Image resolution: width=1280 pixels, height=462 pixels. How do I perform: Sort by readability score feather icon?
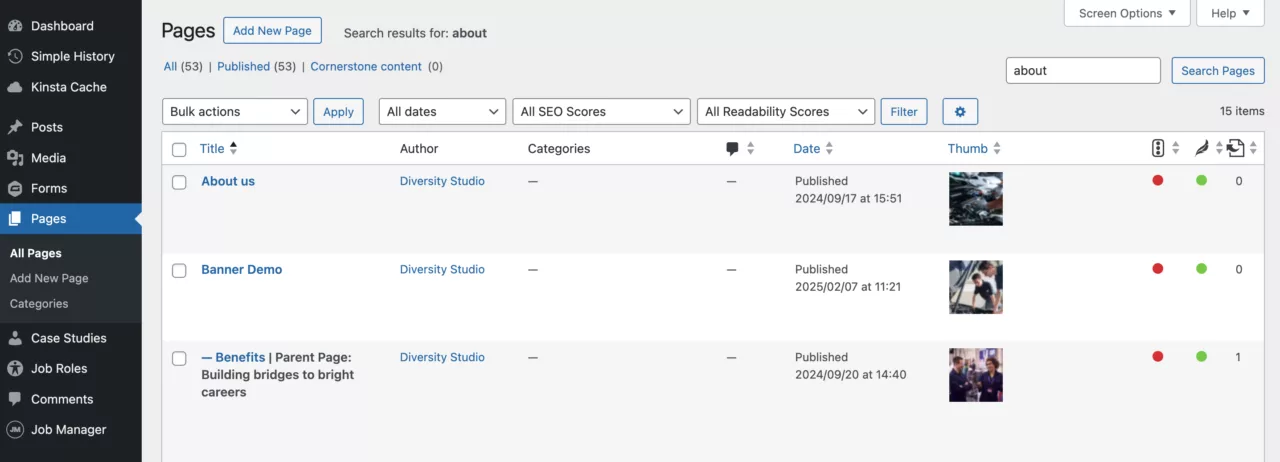point(1202,149)
